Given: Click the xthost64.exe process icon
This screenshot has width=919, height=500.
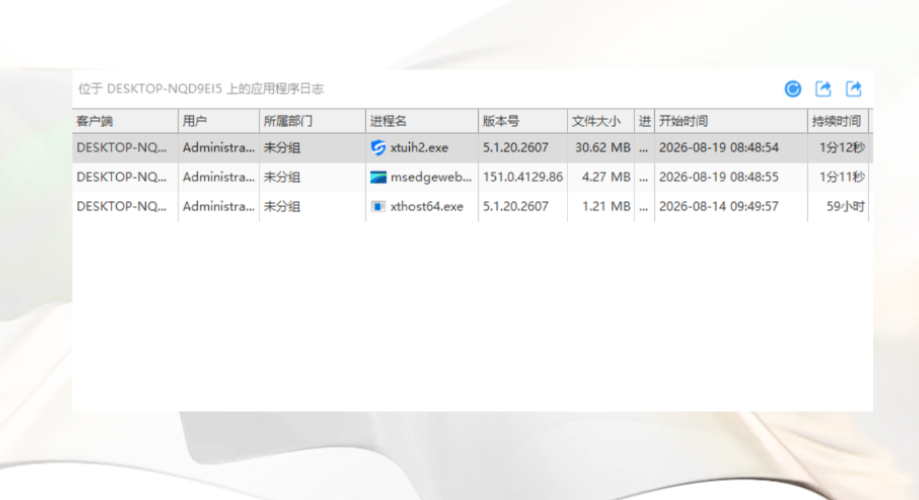Looking at the screenshot, I should click(x=378, y=206).
